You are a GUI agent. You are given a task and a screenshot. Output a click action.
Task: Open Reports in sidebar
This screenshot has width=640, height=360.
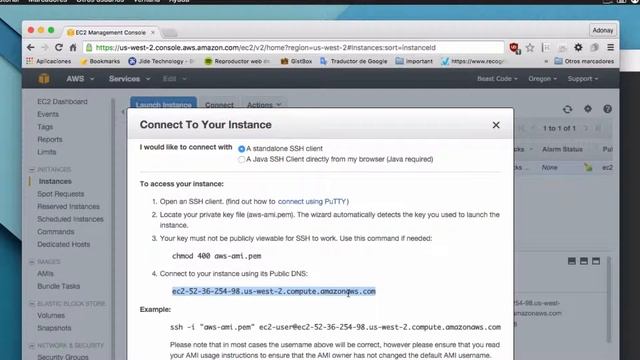coord(50,140)
